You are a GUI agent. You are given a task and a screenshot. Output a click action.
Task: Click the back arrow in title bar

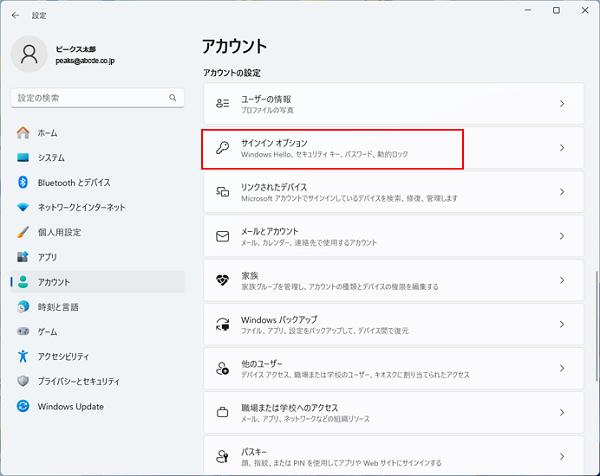pos(15,15)
